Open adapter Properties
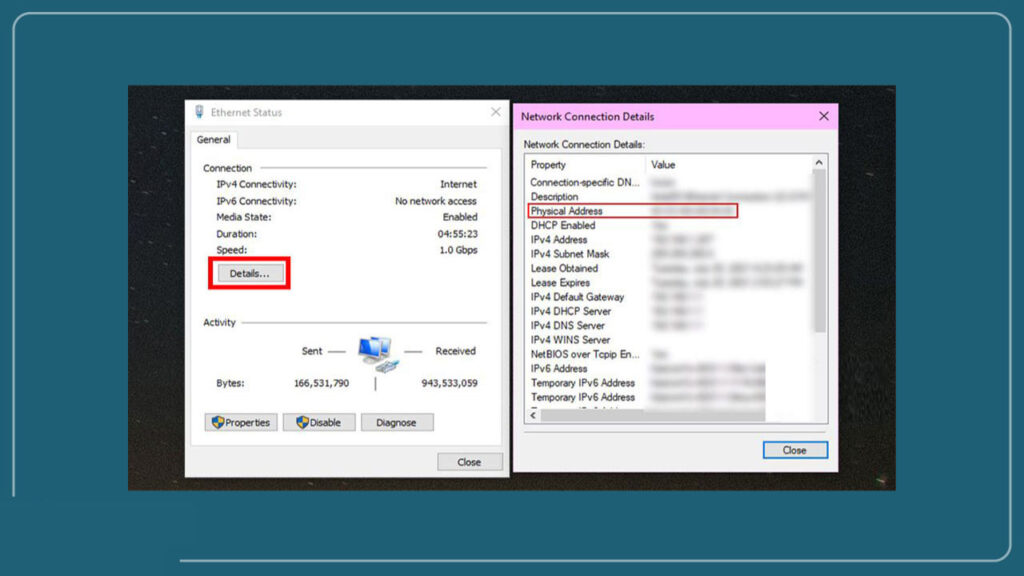This screenshot has width=1024, height=576. 241,422
